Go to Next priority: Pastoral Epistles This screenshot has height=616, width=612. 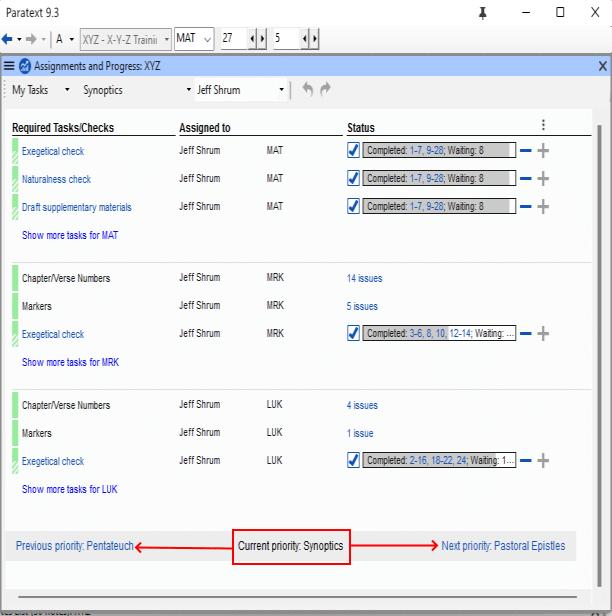point(503,546)
